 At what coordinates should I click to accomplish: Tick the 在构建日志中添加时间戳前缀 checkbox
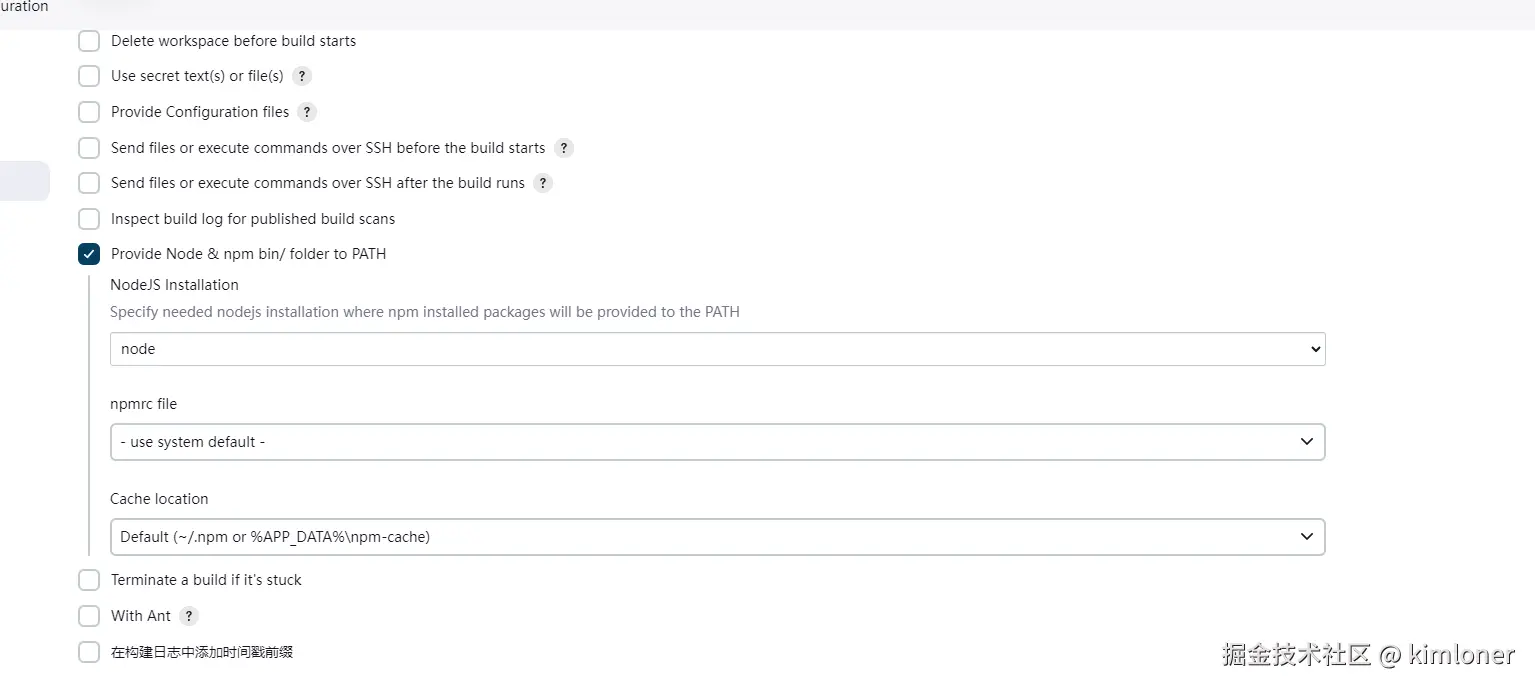coord(89,652)
